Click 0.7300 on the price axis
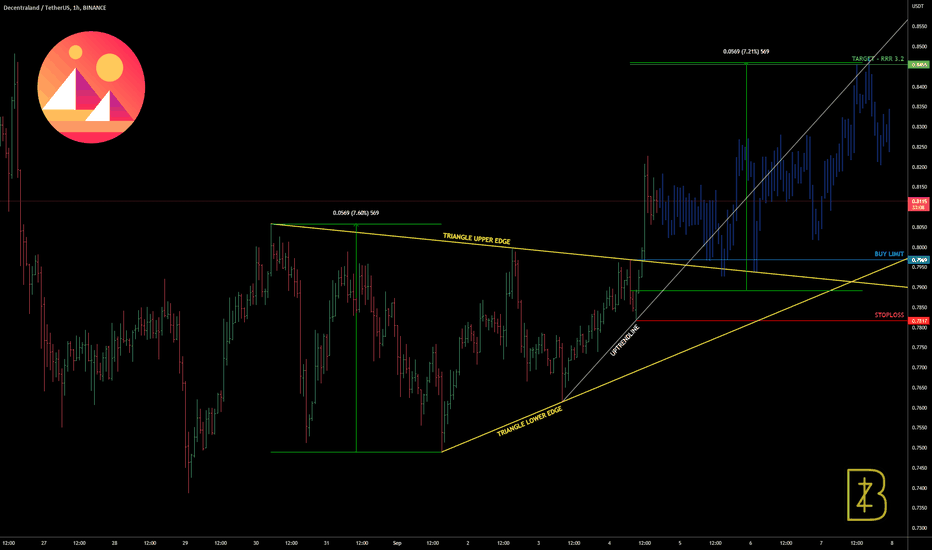The width and height of the screenshot is (932, 550). point(920,528)
